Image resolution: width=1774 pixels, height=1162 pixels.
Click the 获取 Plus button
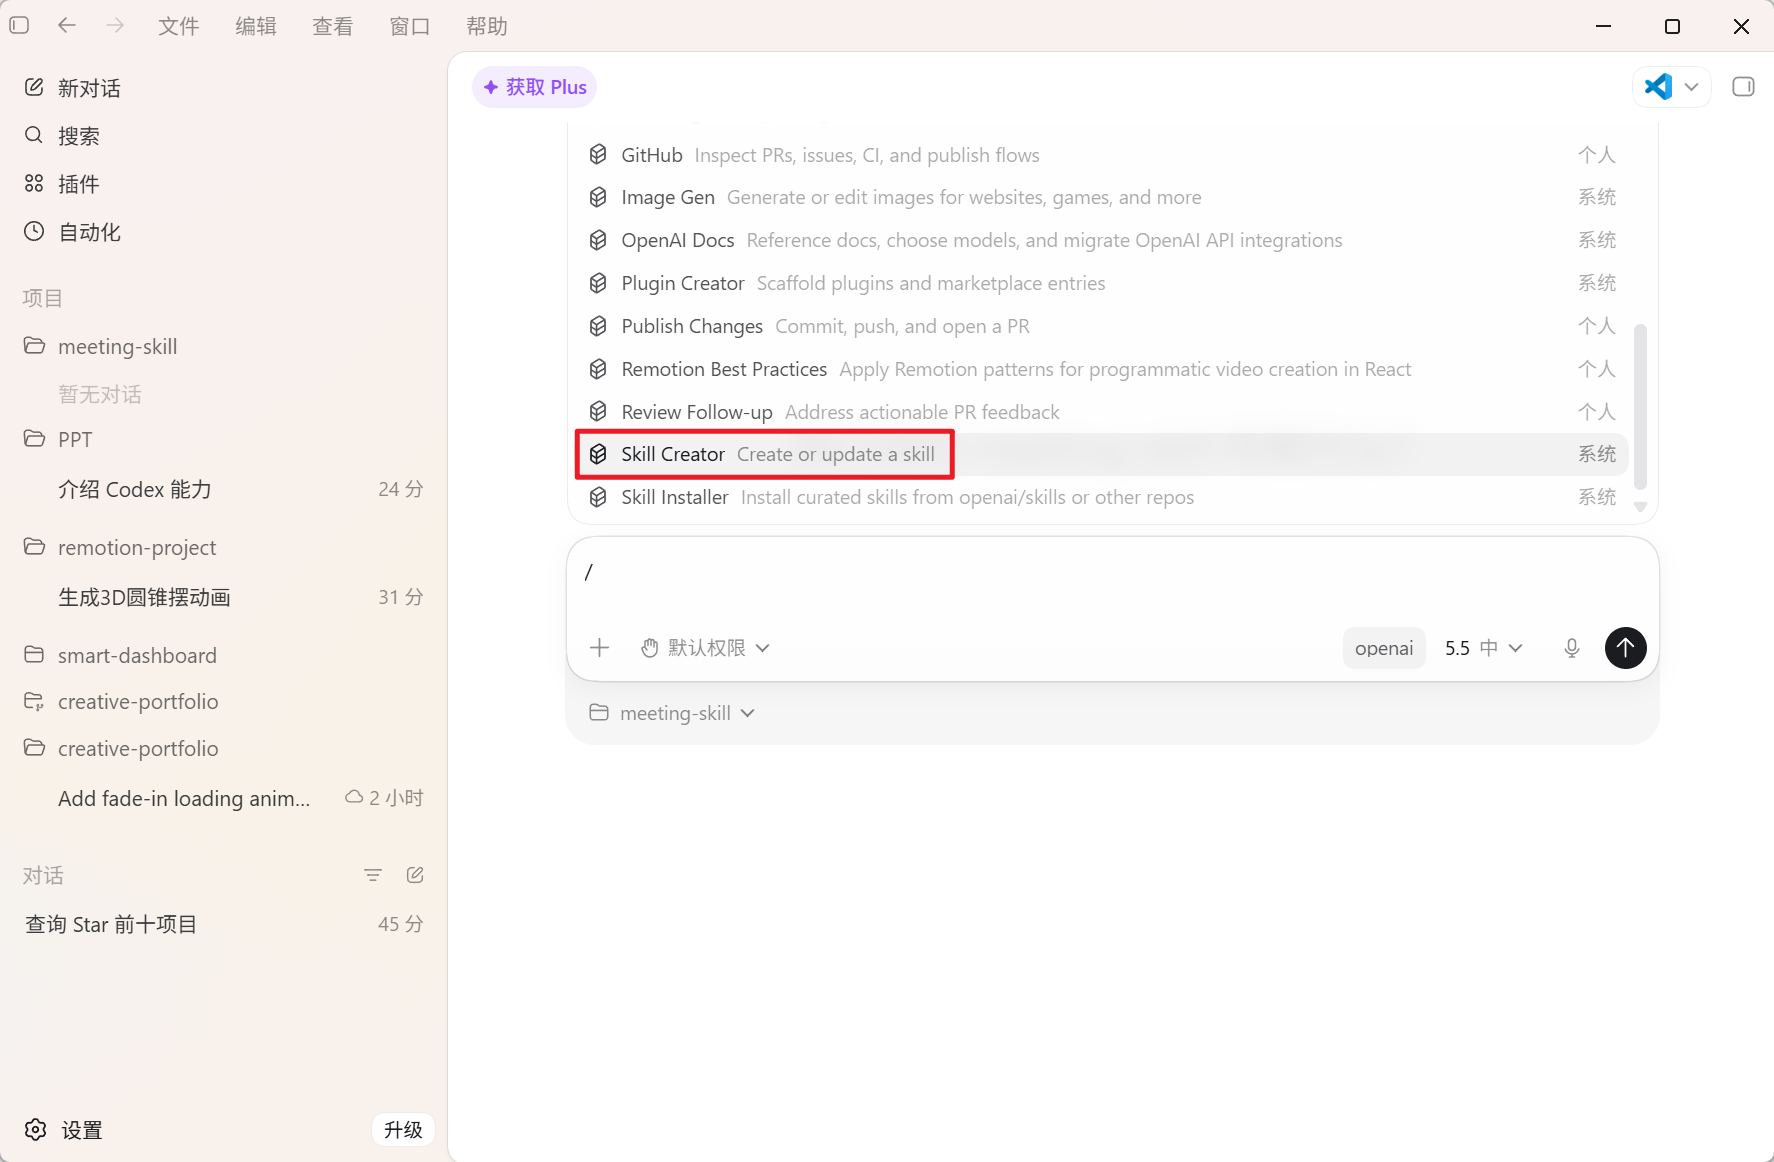(x=535, y=87)
